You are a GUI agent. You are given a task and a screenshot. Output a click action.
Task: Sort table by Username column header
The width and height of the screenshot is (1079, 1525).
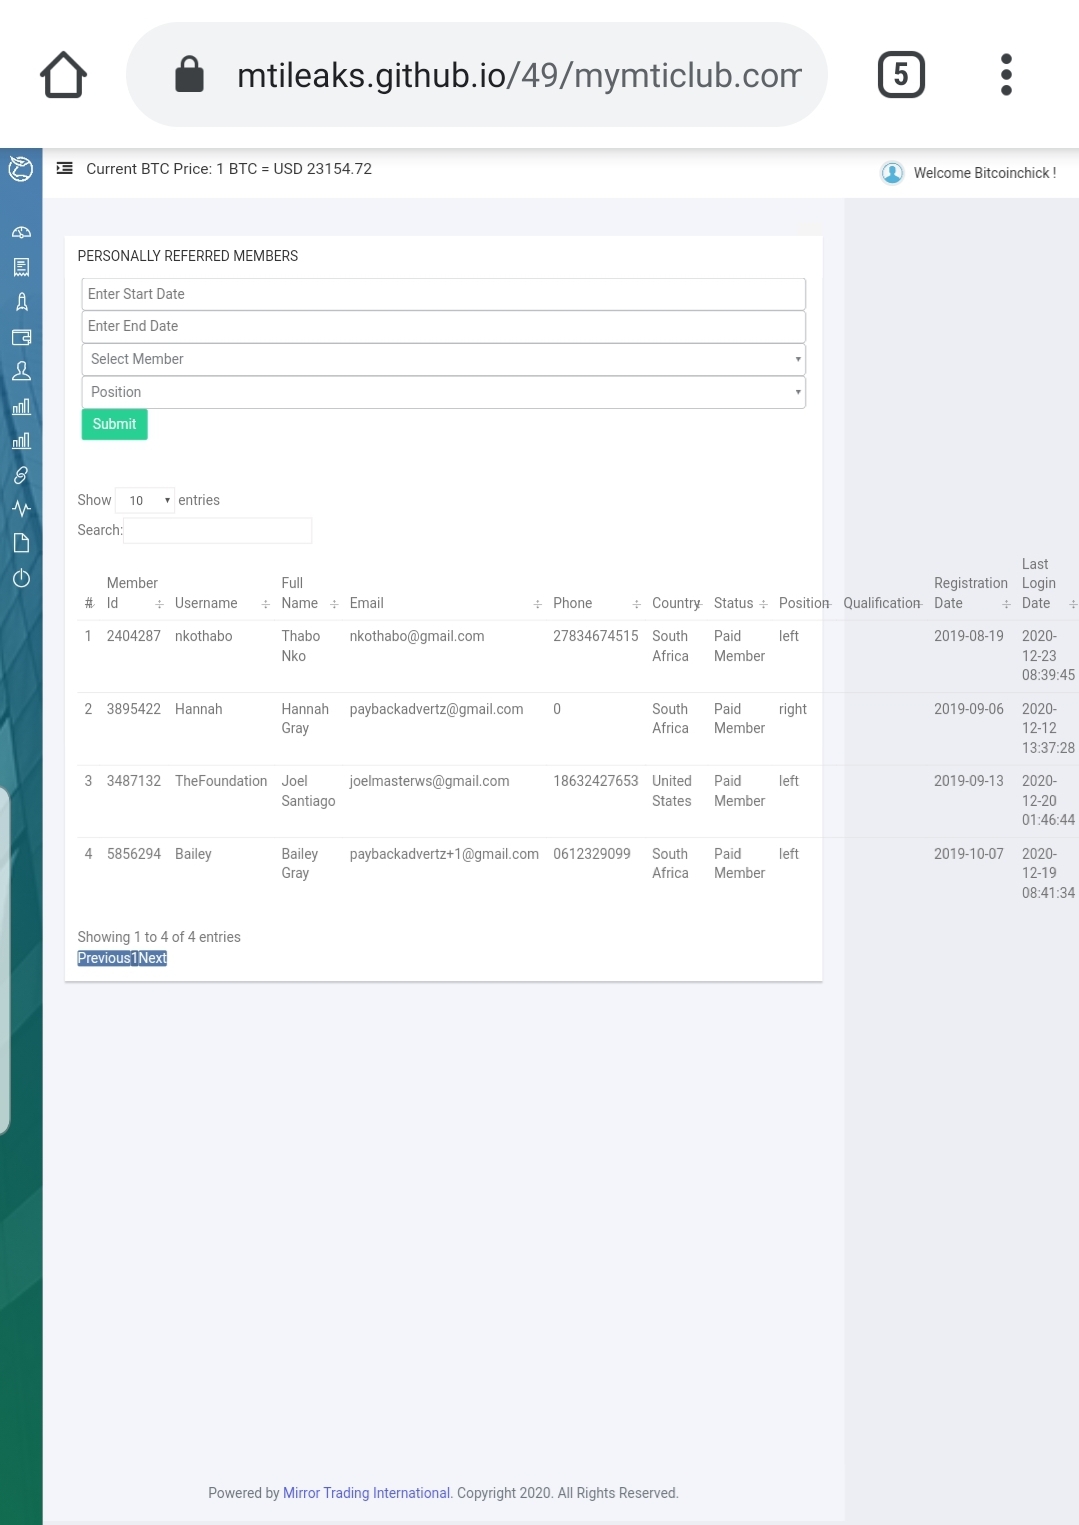tap(206, 603)
